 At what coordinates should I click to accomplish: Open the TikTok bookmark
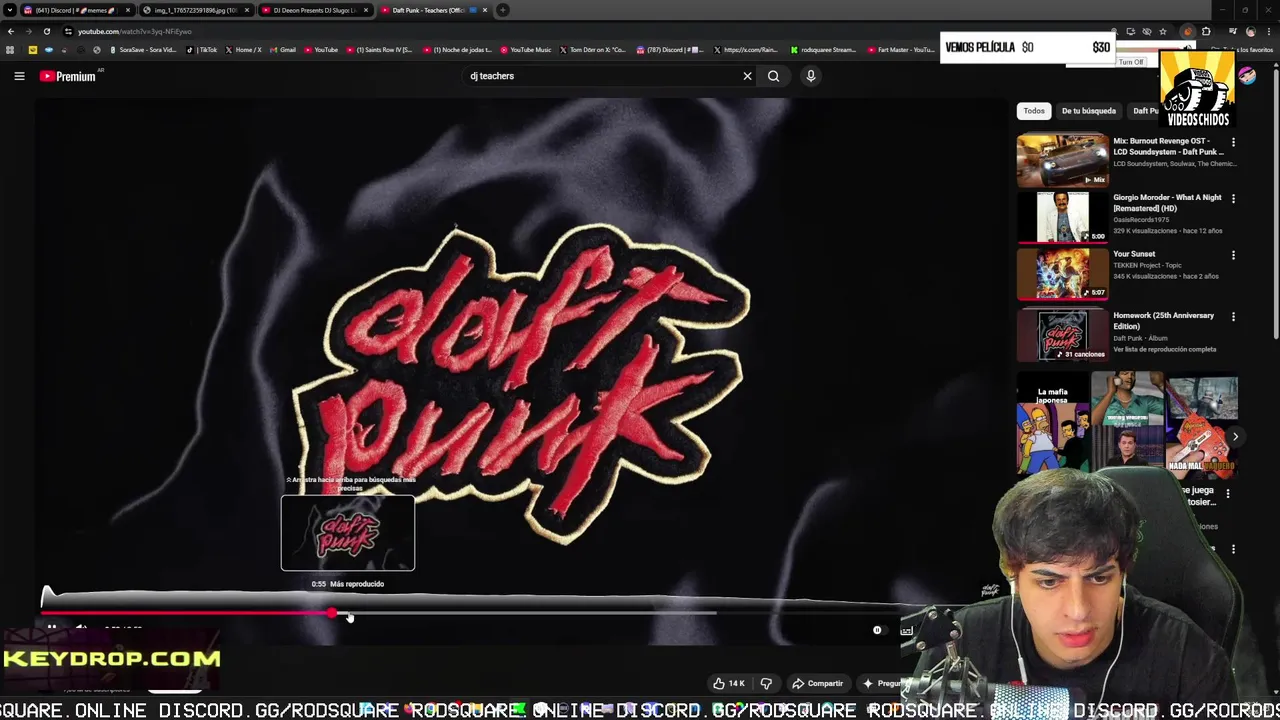coord(202,50)
